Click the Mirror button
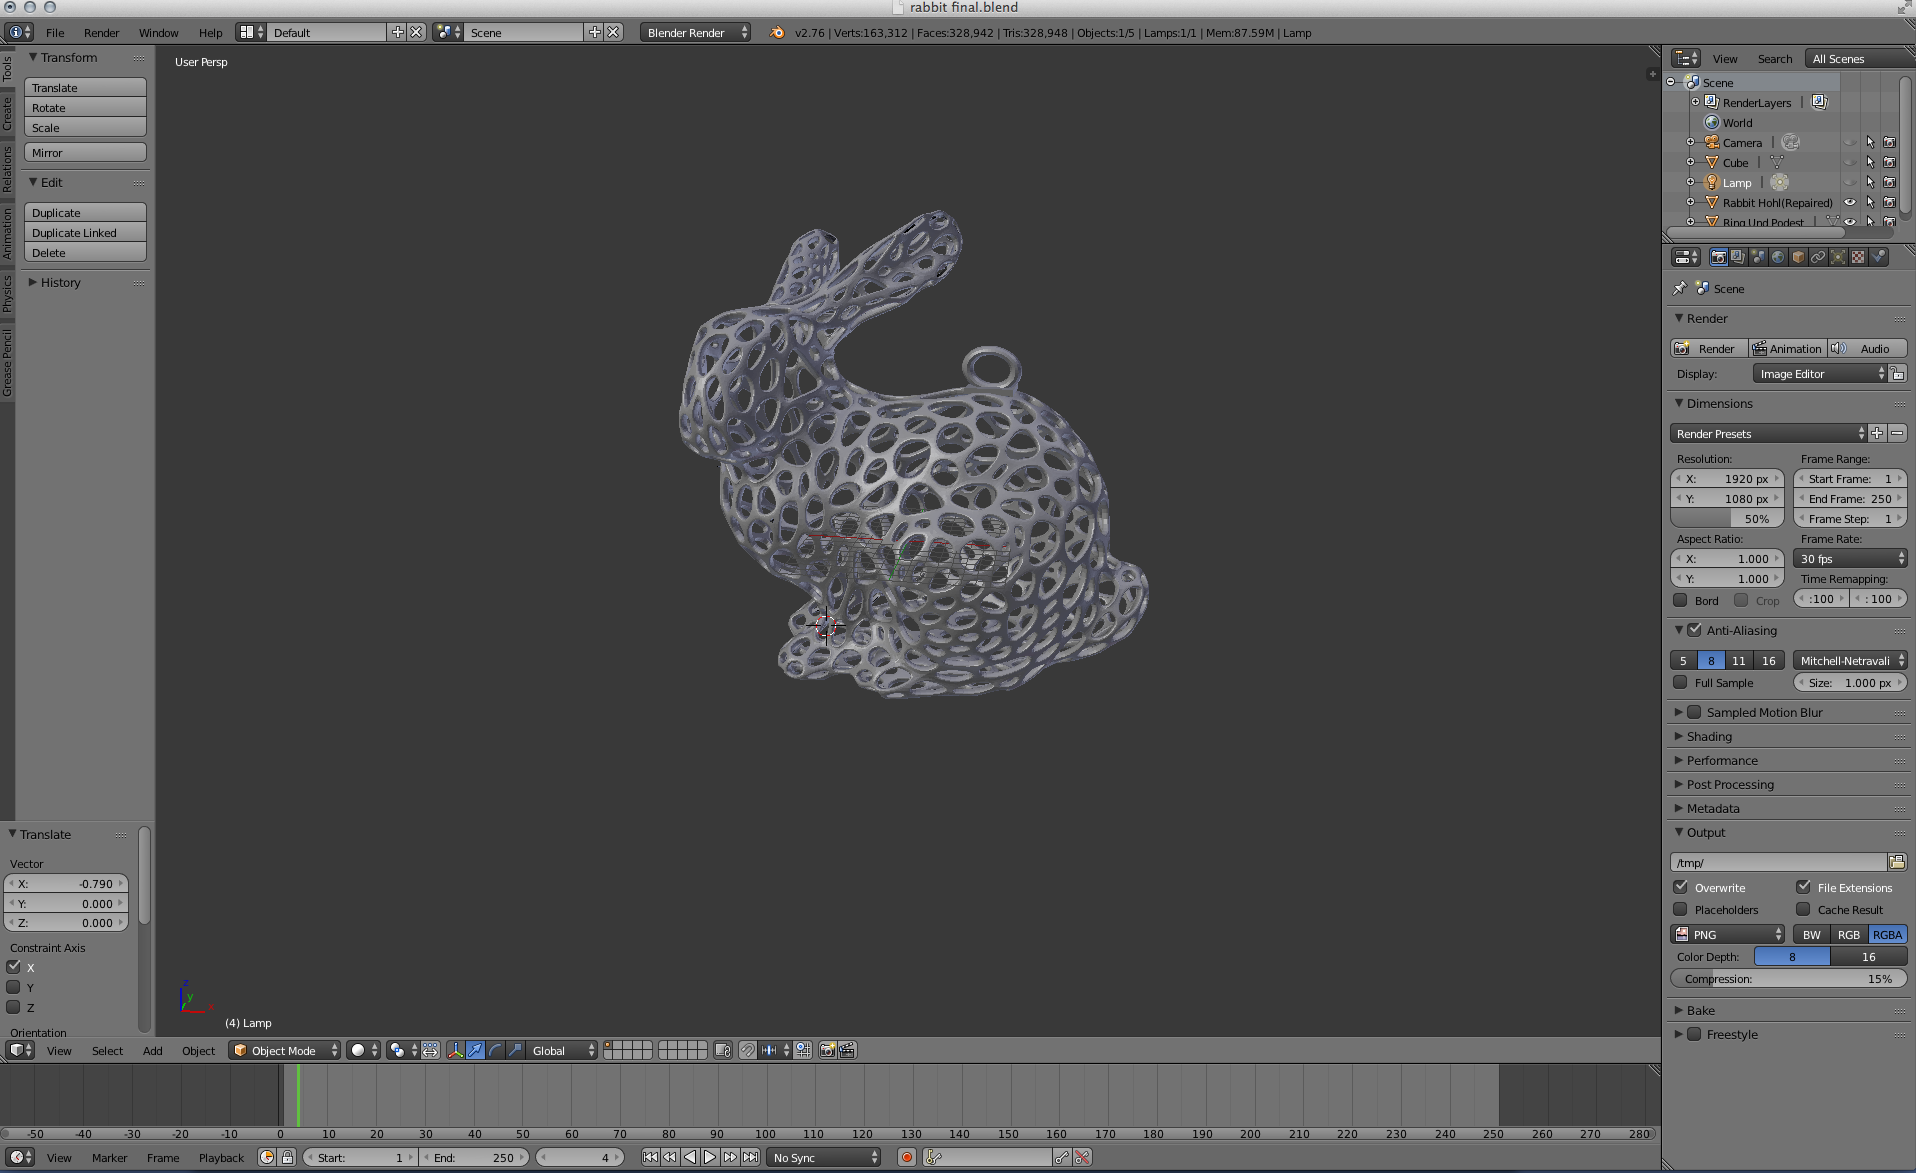 (85, 152)
